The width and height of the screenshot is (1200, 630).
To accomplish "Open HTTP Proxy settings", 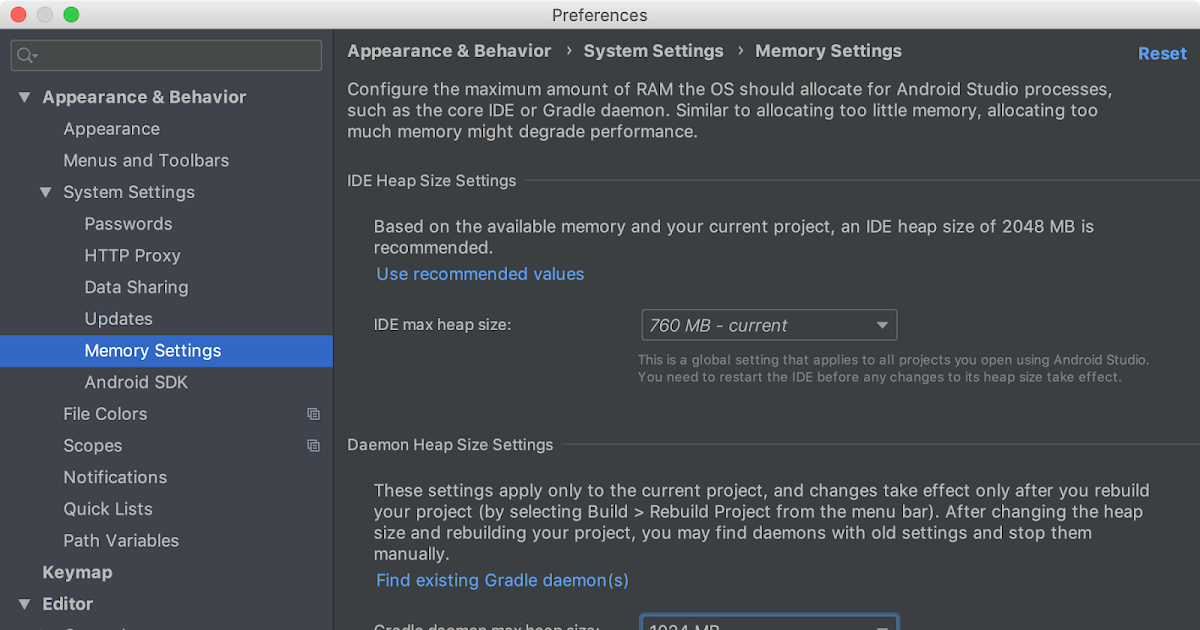I will (132, 255).
